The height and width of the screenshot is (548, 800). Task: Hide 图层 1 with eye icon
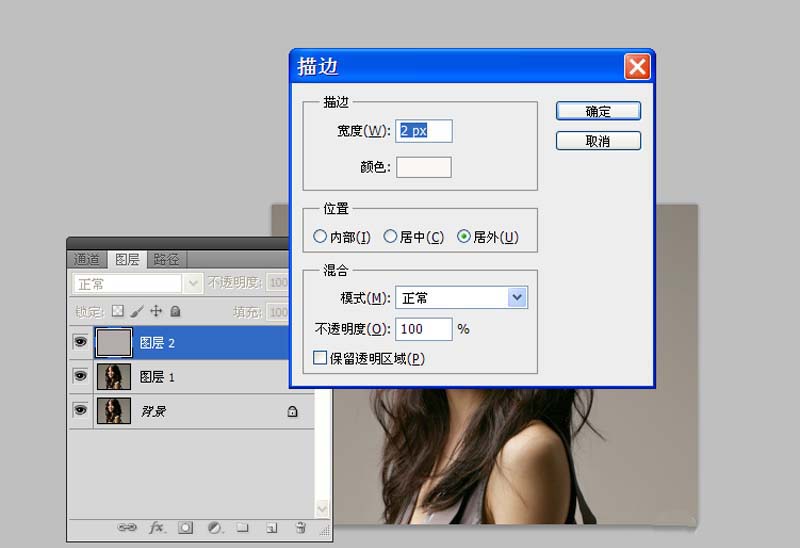(x=81, y=376)
